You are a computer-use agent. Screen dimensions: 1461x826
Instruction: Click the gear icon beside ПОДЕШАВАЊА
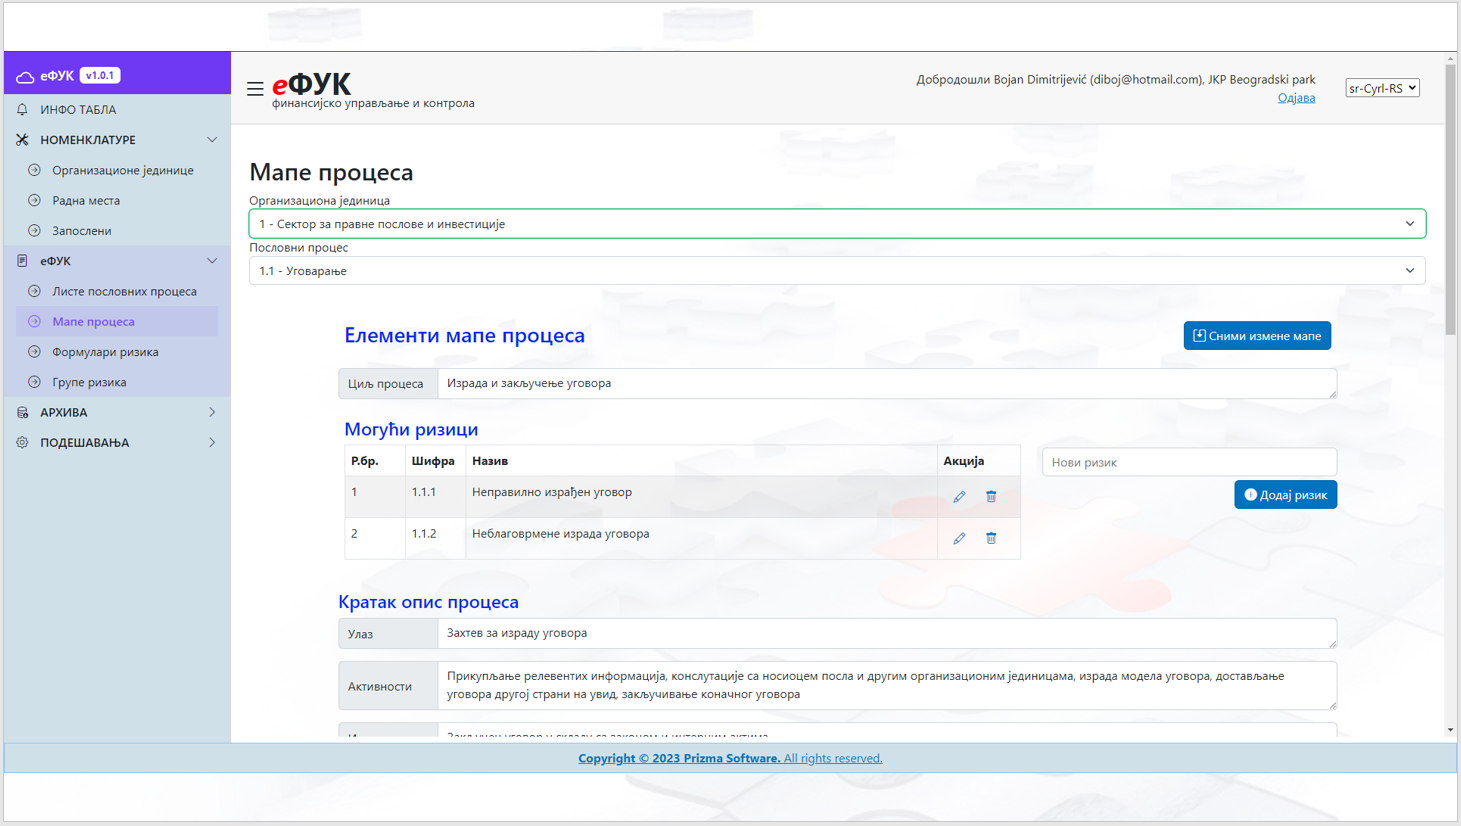(23, 443)
